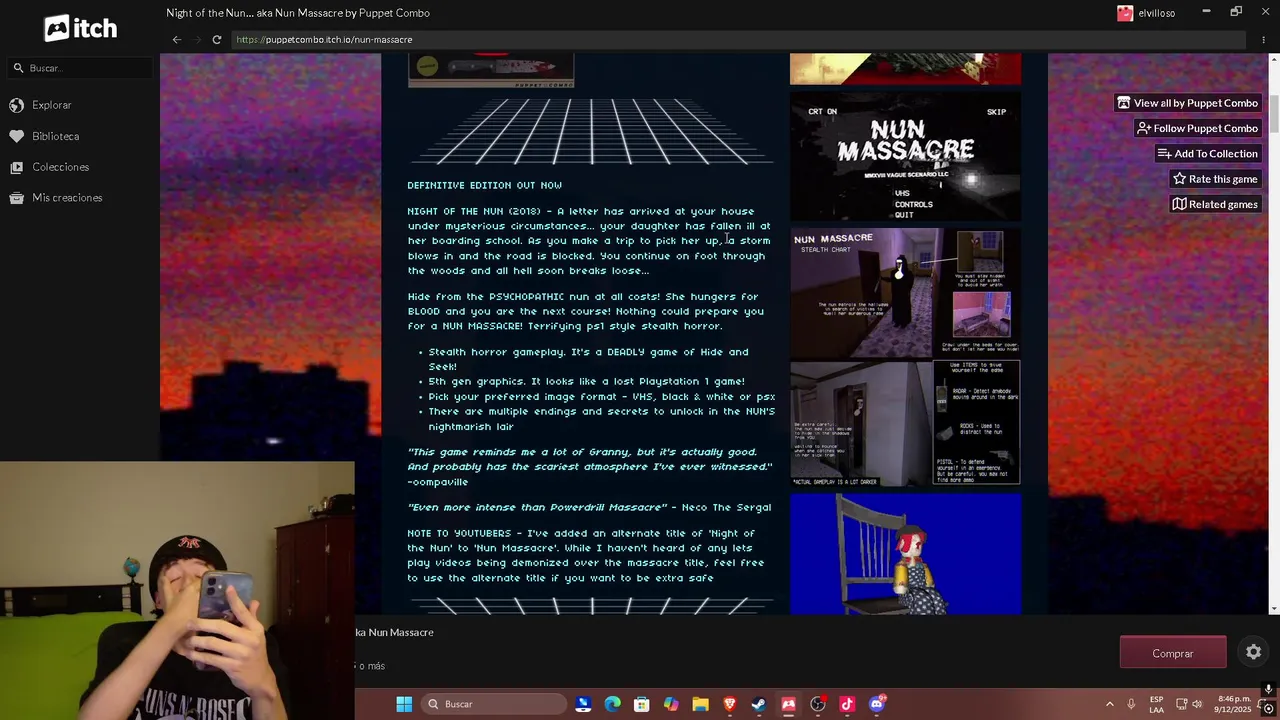Open Microsoft Store from the taskbar
Screen dimensions: 1280x720
(x=642, y=704)
